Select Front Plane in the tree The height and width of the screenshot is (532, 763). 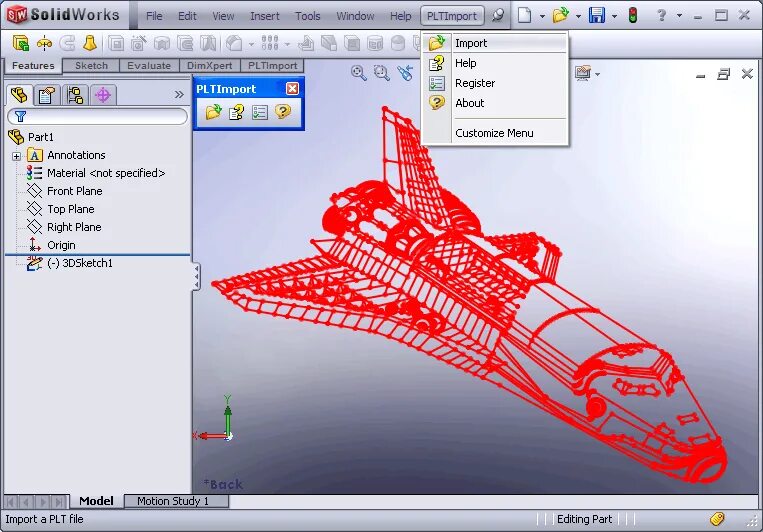coord(74,191)
